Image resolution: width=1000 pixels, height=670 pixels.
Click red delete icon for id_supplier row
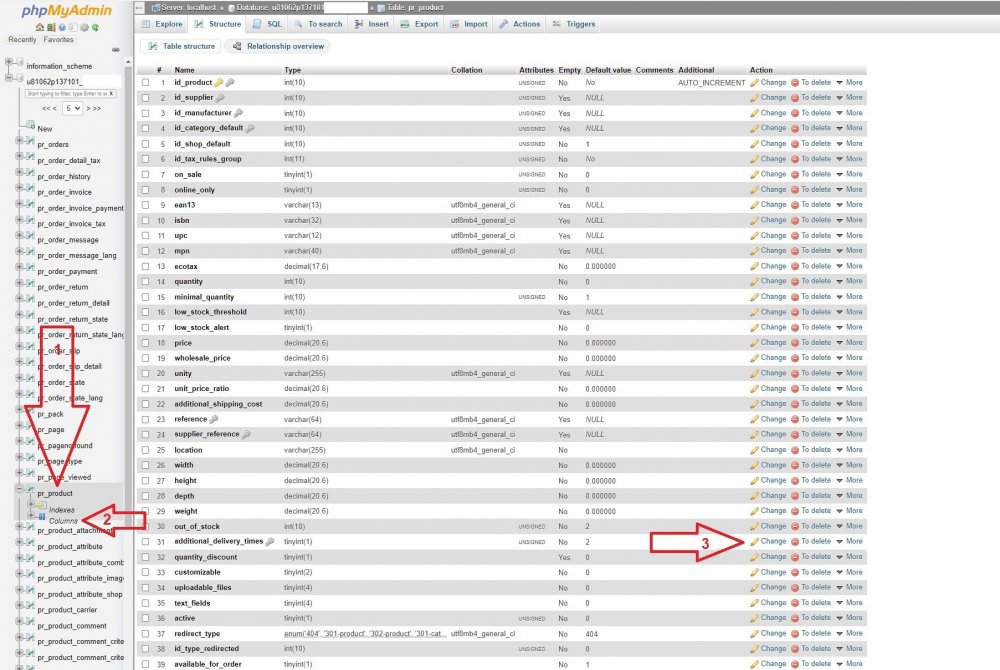click(x=795, y=98)
